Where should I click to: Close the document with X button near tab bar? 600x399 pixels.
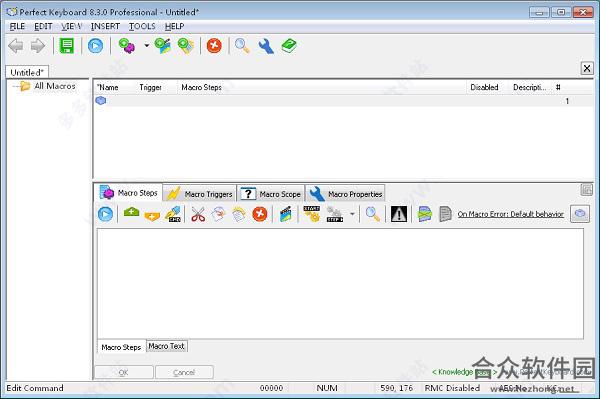pyautogui.click(x=587, y=68)
